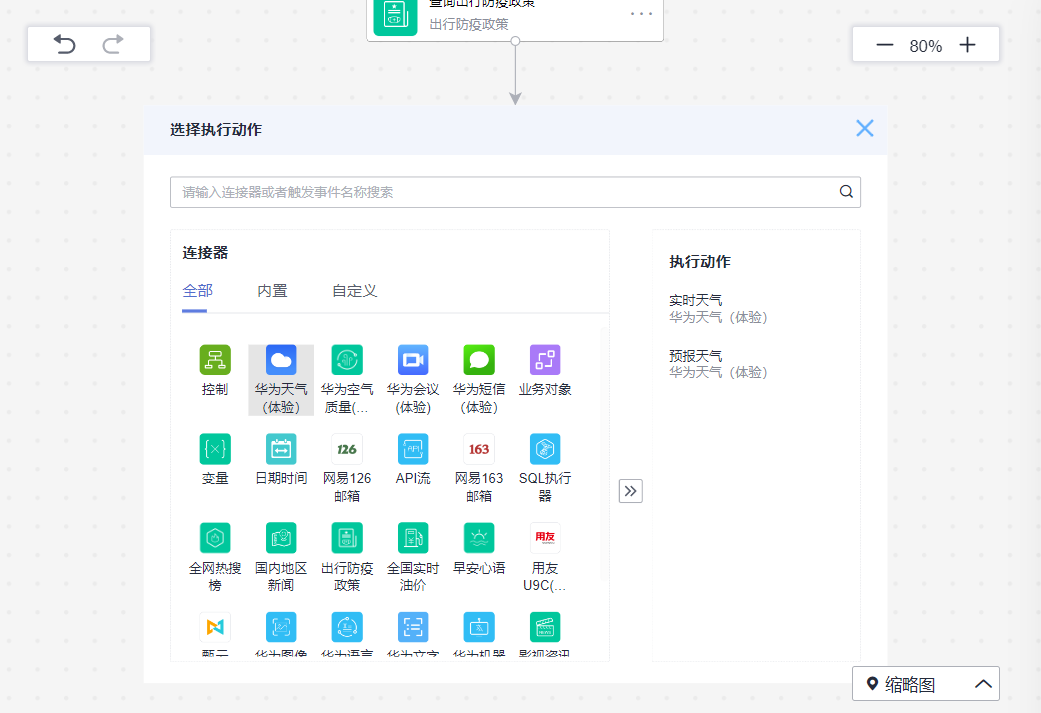This screenshot has height=713, width=1041.
Task: Select the 业务对象 connector icon
Action: pos(545,360)
